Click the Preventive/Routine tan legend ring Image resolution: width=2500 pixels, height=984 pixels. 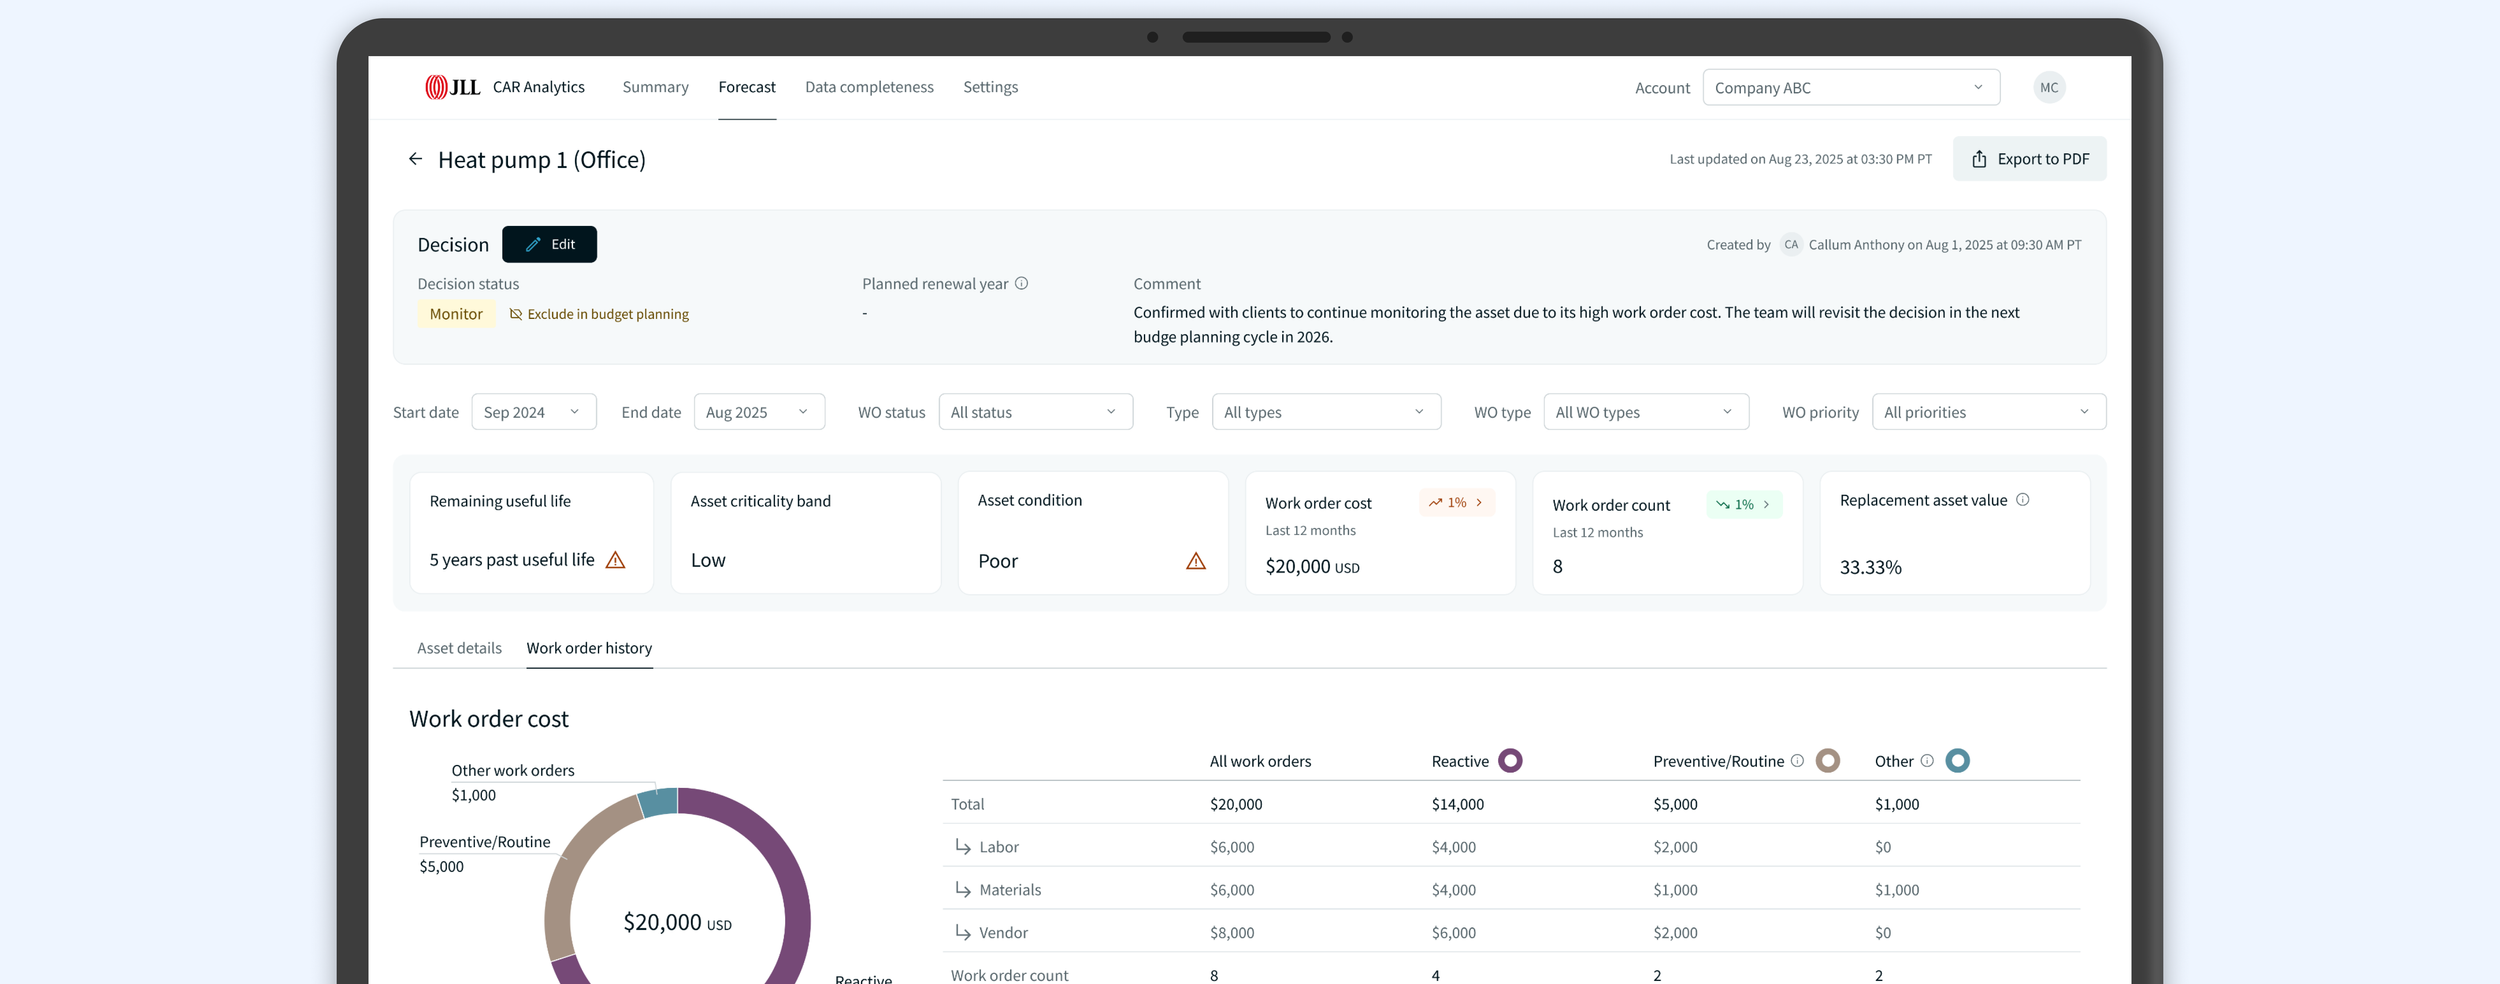tap(1827, 761)
